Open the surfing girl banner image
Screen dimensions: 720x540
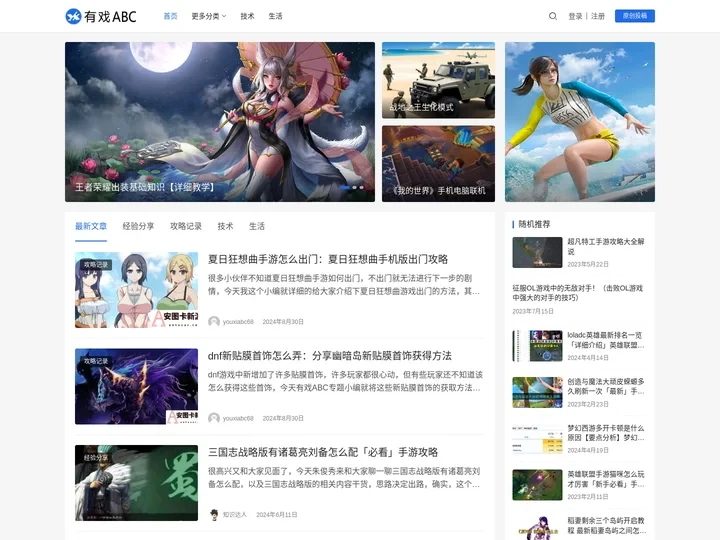pyautogui.click(x=579, y=122)
